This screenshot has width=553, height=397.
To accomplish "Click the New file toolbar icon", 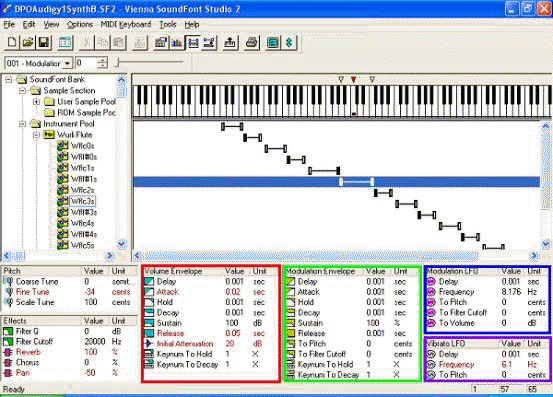I will coord(12,43).
